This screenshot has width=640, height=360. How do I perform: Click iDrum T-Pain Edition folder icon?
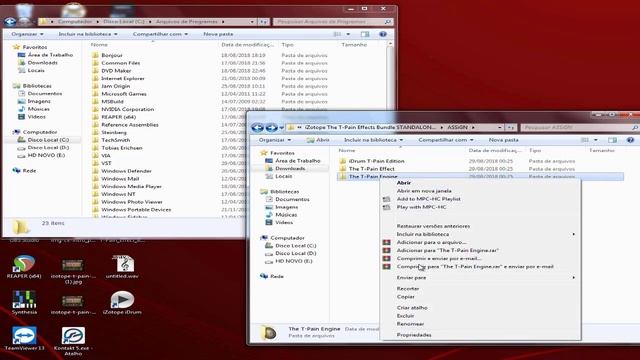tap(343, 161)
